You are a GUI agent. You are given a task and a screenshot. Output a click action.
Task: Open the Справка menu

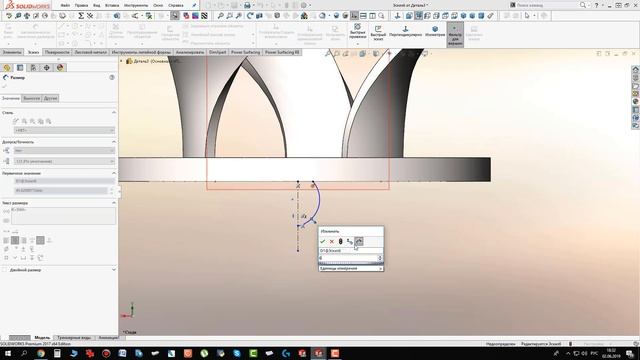click(176, 5)
